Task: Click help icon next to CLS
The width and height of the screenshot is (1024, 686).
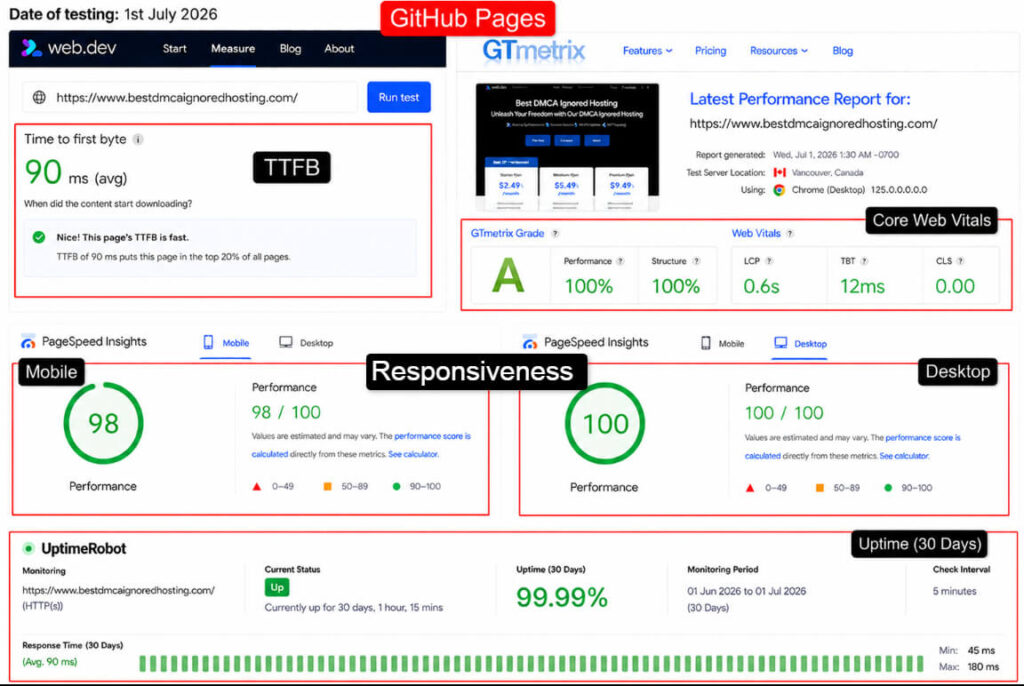Action: (x=960, y=261)
